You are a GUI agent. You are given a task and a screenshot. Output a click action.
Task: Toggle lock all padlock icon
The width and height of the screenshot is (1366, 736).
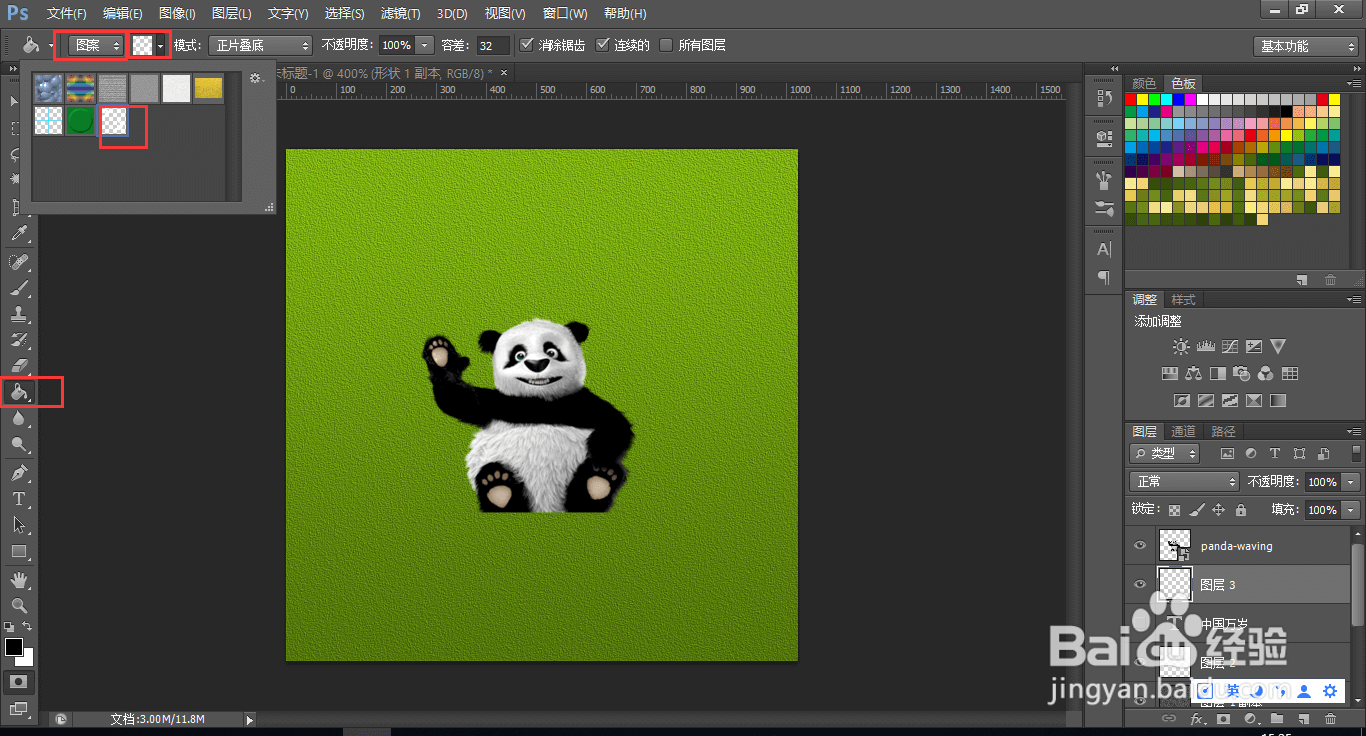pos(1241,510)
